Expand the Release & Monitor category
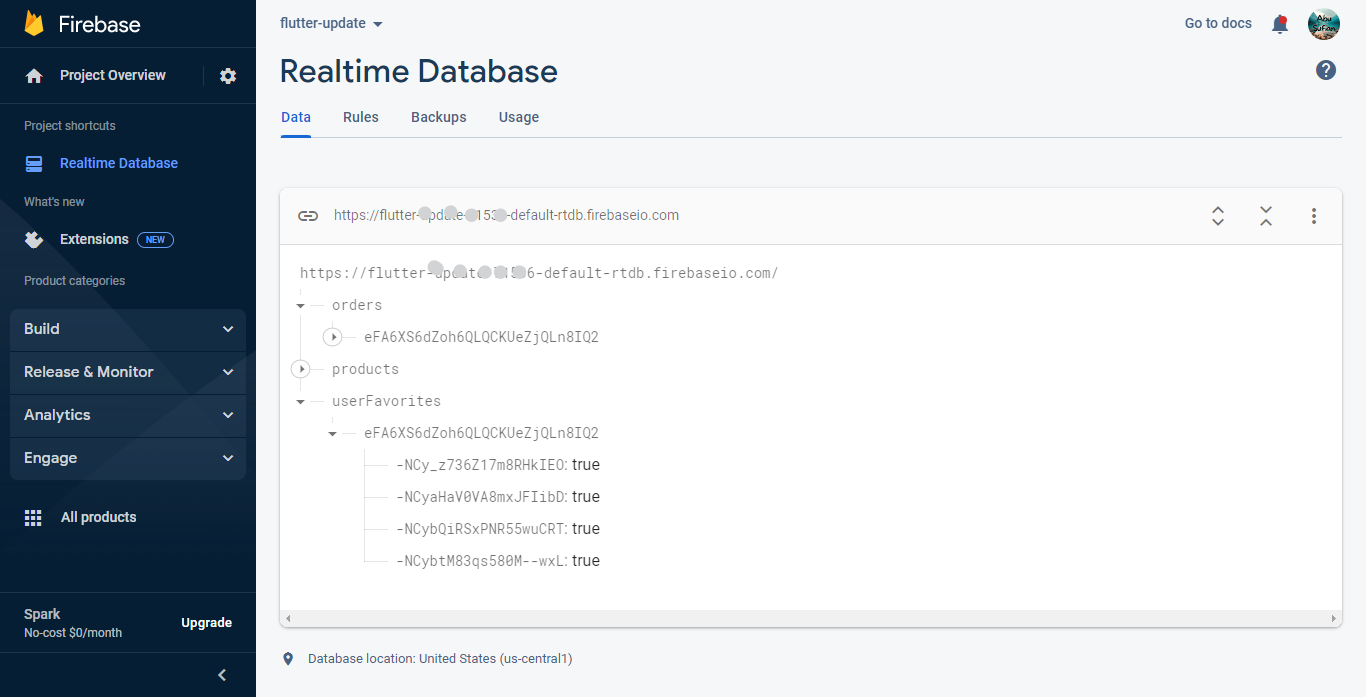This screenshot has width=1366, height=697. 128,372
